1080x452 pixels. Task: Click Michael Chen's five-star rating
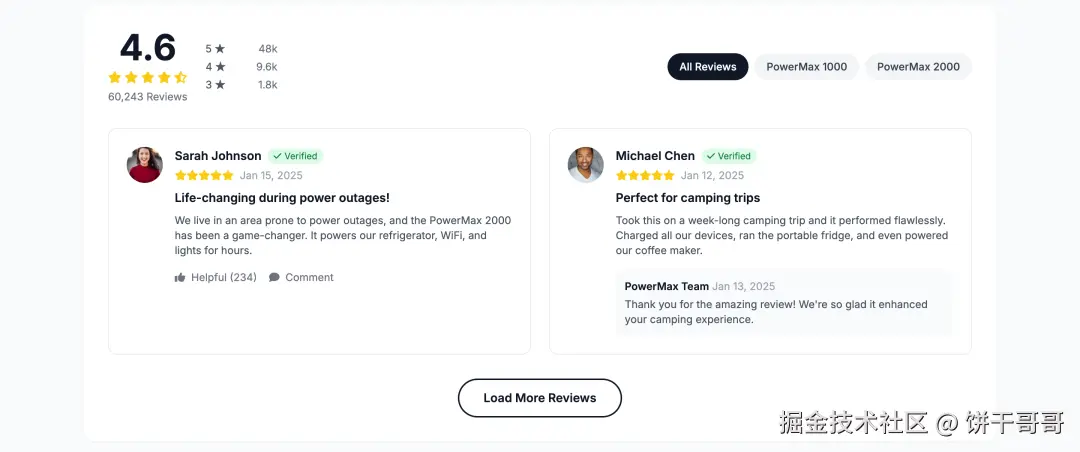pyautogui.click(x=645, y=176)
